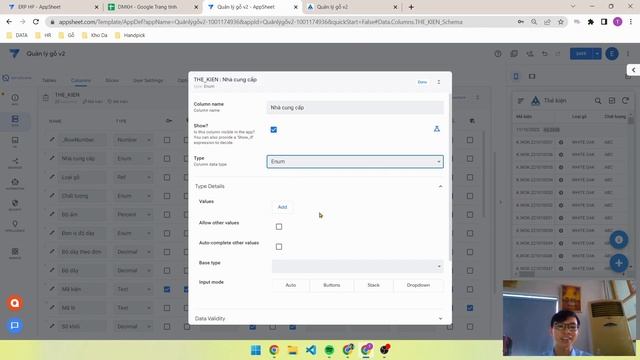Switch preview to mobile device view
This screenshot has width=640, height=360.
click(516, 76)
